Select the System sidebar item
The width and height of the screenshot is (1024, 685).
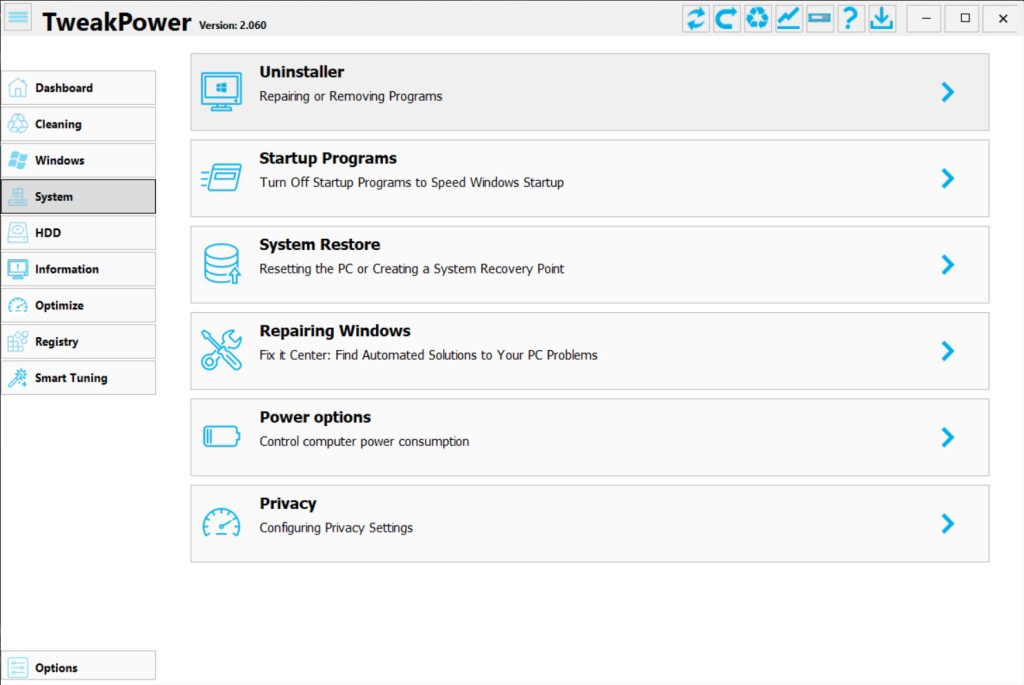click(x=78, y=197)
